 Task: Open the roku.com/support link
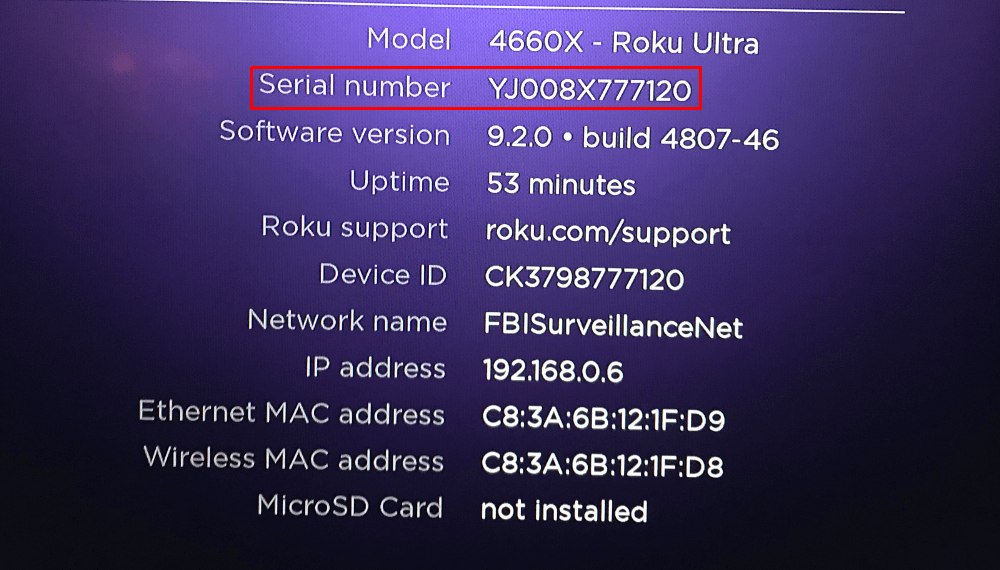pyautogui.click(x=608, y=233)
